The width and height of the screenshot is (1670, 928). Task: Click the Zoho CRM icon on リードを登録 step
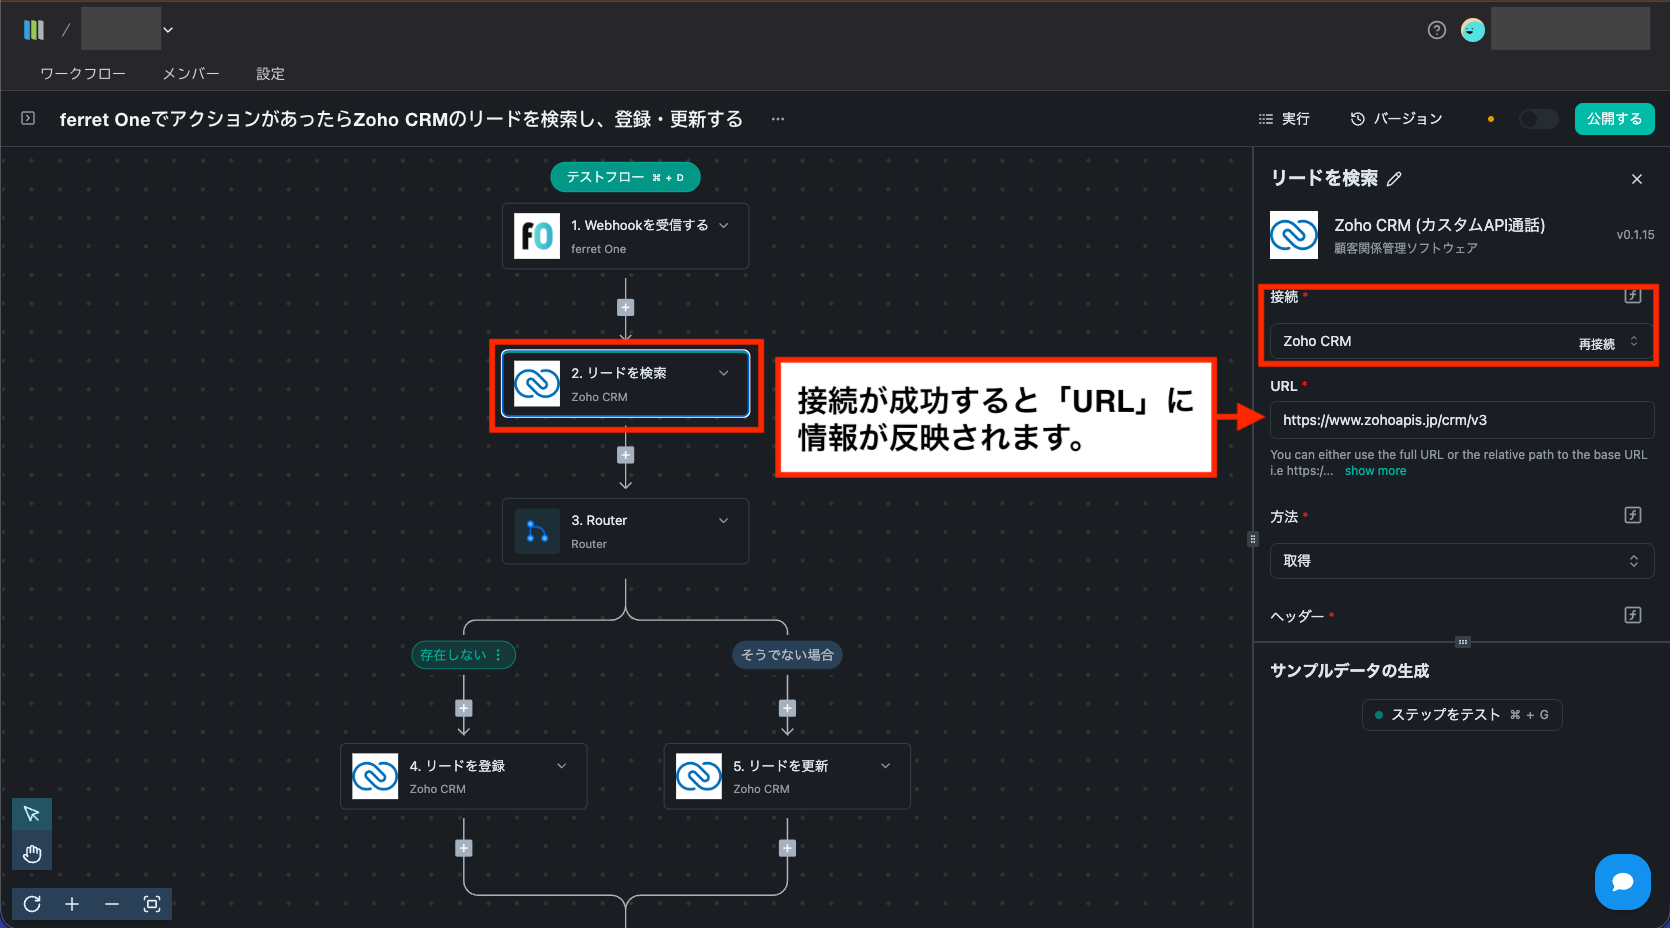tap(375, 776)
